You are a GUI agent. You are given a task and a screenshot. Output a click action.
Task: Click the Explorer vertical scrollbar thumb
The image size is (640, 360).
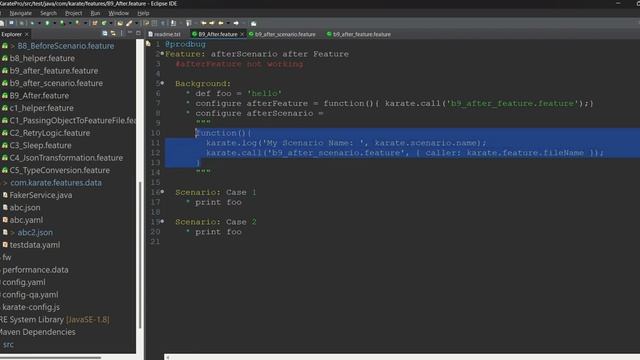point(140,255)
